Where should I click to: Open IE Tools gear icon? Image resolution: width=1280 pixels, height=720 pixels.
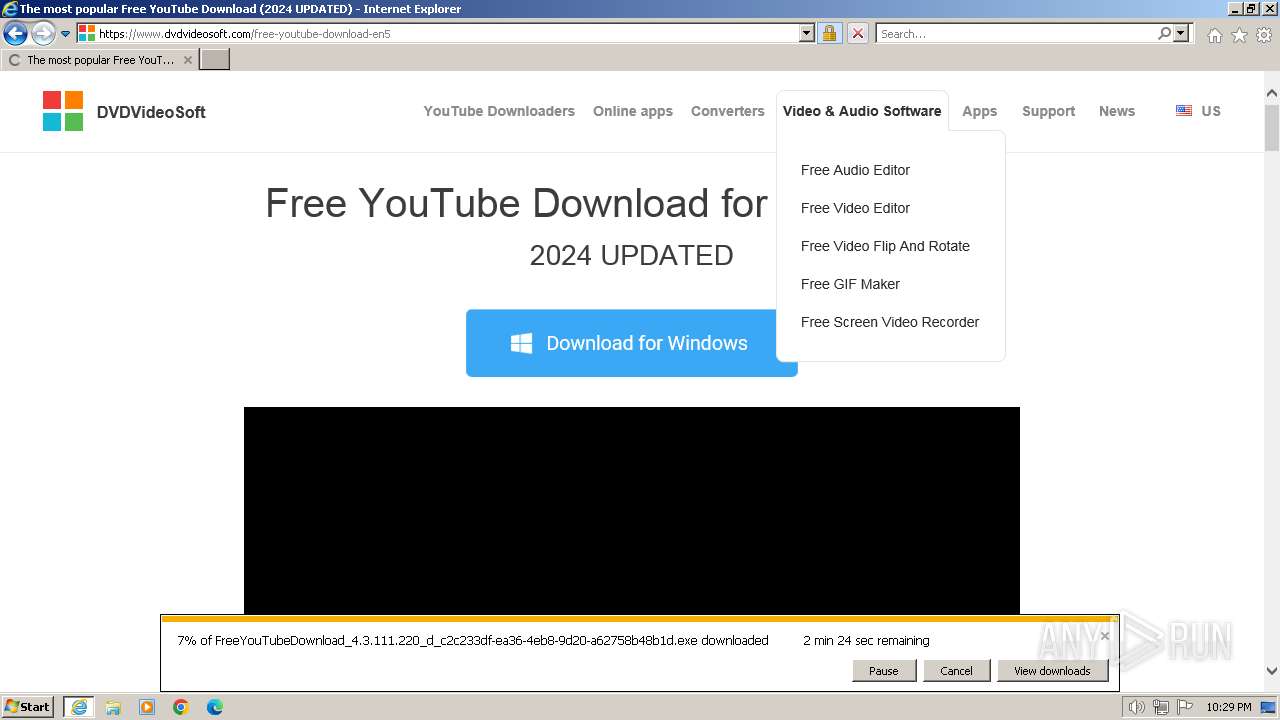click(x=1264, y=35)
